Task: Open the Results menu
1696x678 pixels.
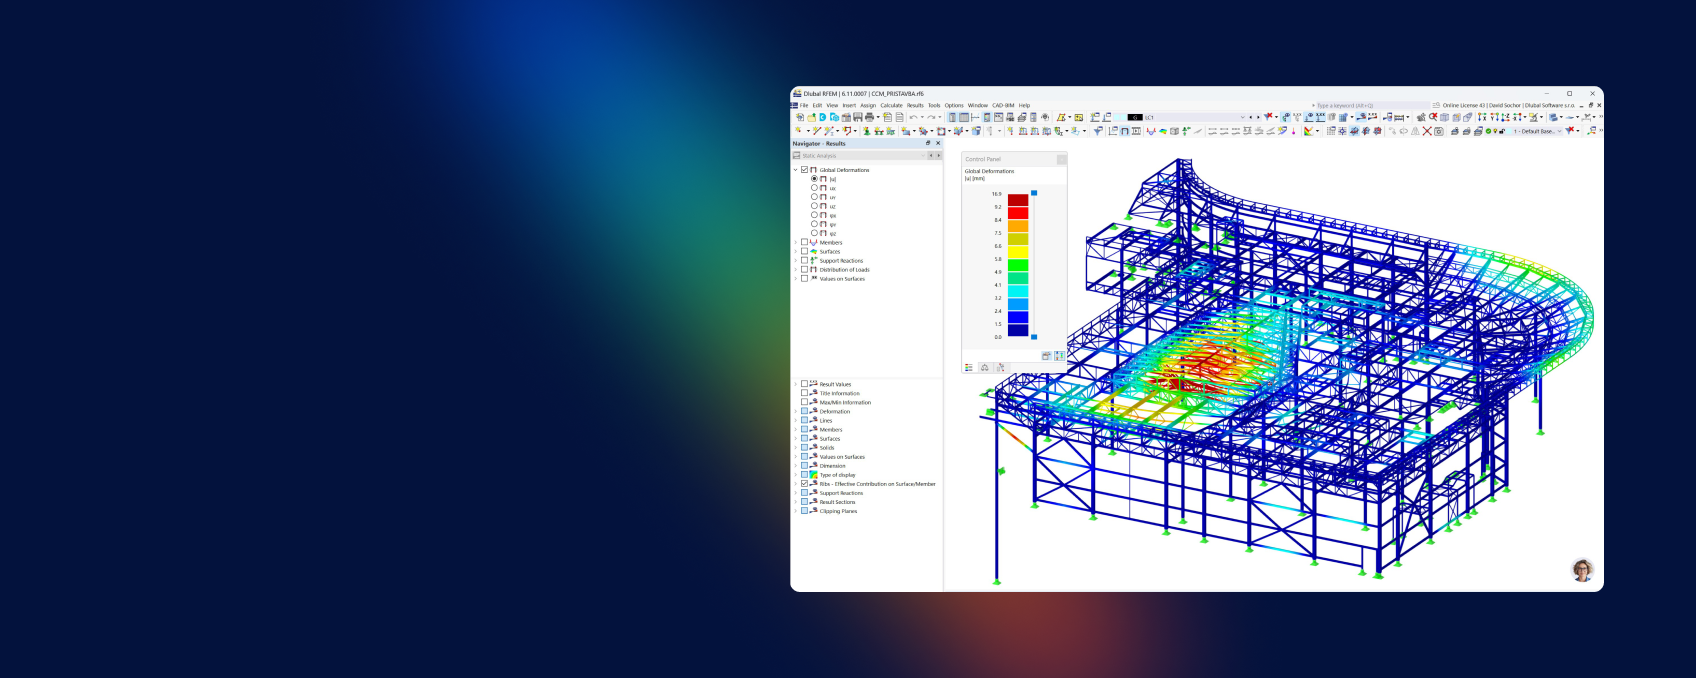Action: (915, 105)
